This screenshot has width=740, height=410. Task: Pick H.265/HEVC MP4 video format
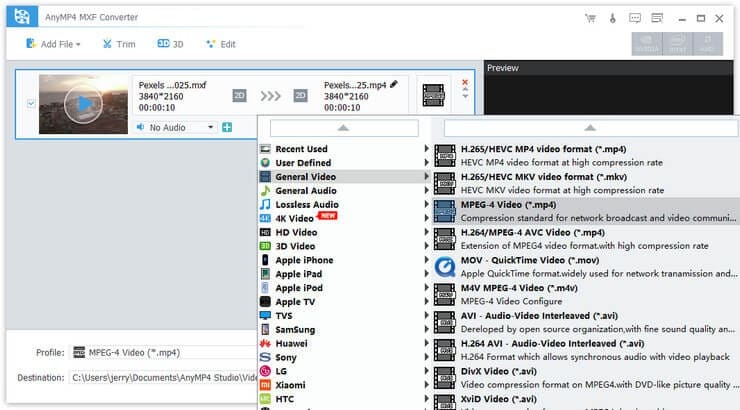click(586, 156)
